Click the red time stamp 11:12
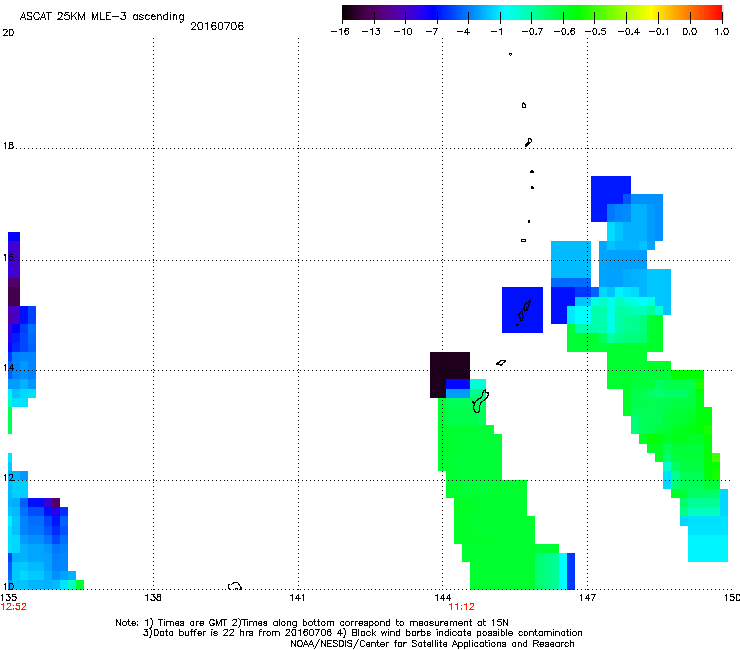The height and width of the screenshot is (650, 740). tap(462, 607)
